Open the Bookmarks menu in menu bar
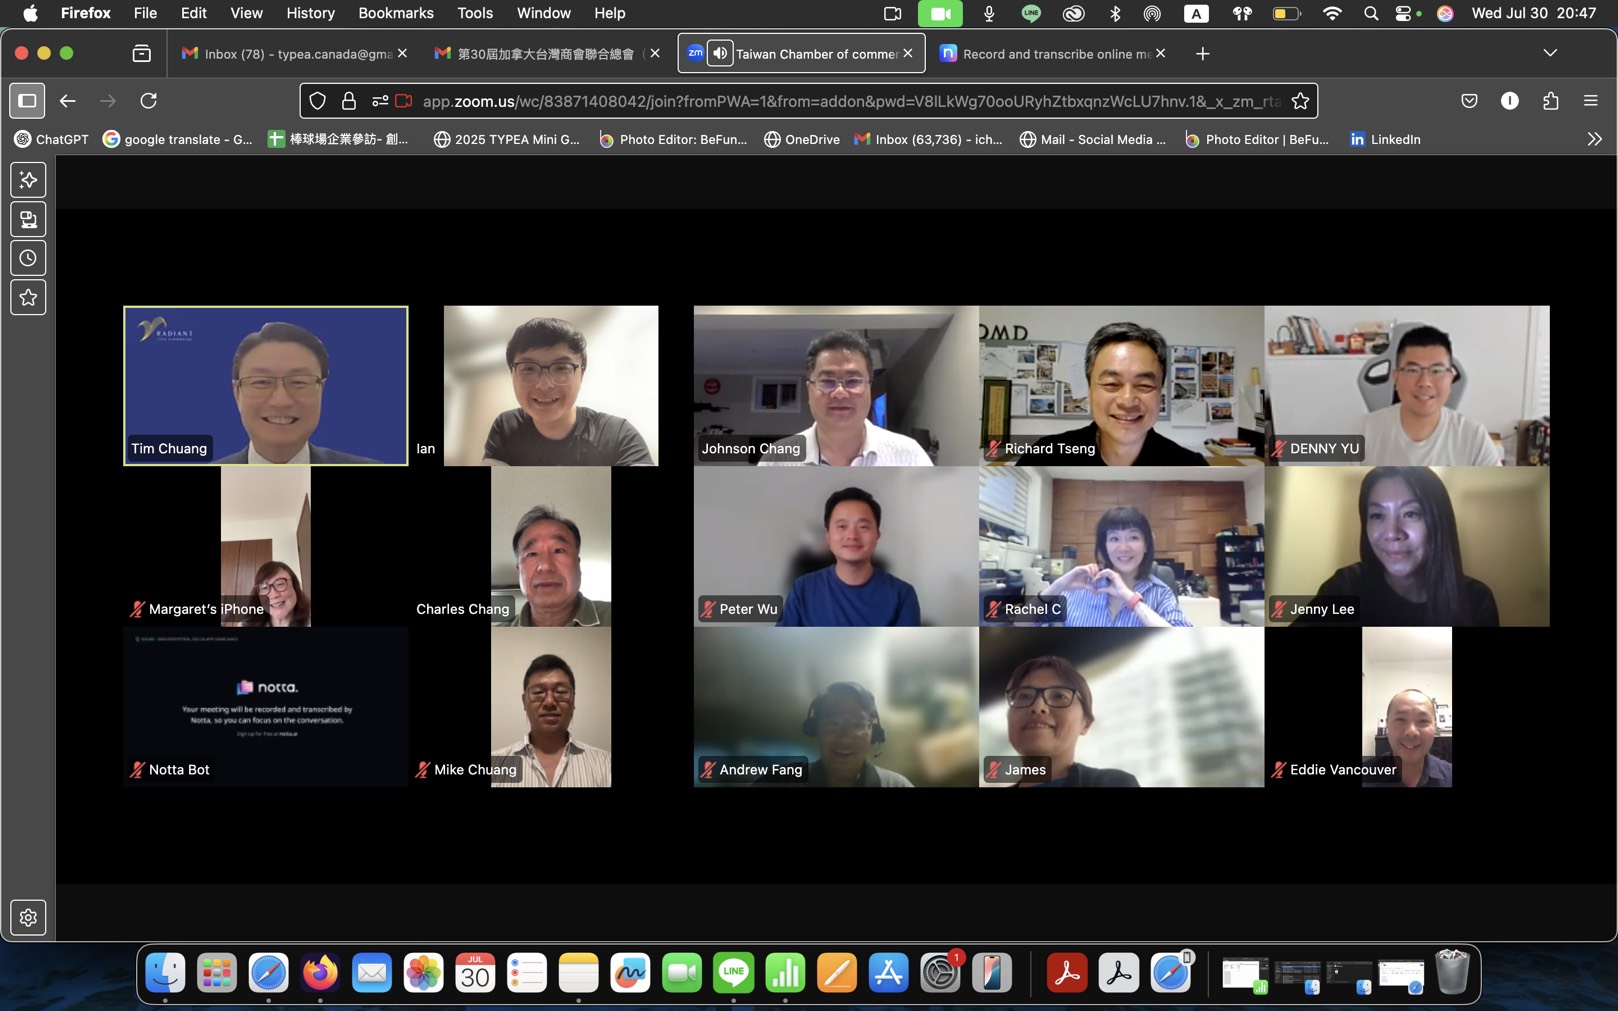Image resolution: width=1618 pixels, height=1011 pixels. click(395, 13)
